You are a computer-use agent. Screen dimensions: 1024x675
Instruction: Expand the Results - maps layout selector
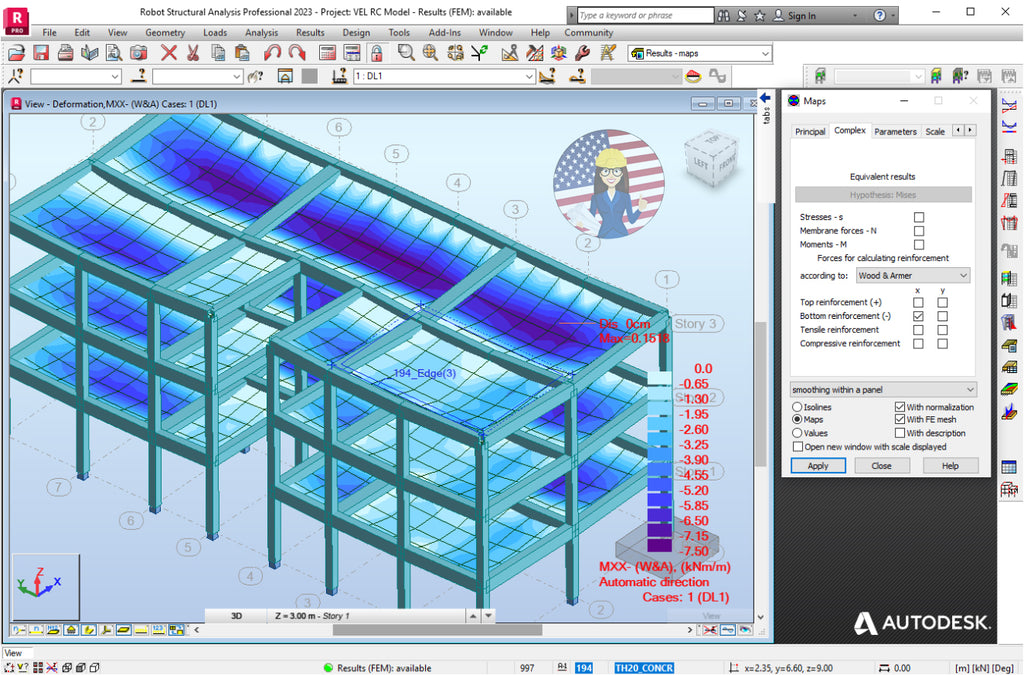[x=765, y=52]
